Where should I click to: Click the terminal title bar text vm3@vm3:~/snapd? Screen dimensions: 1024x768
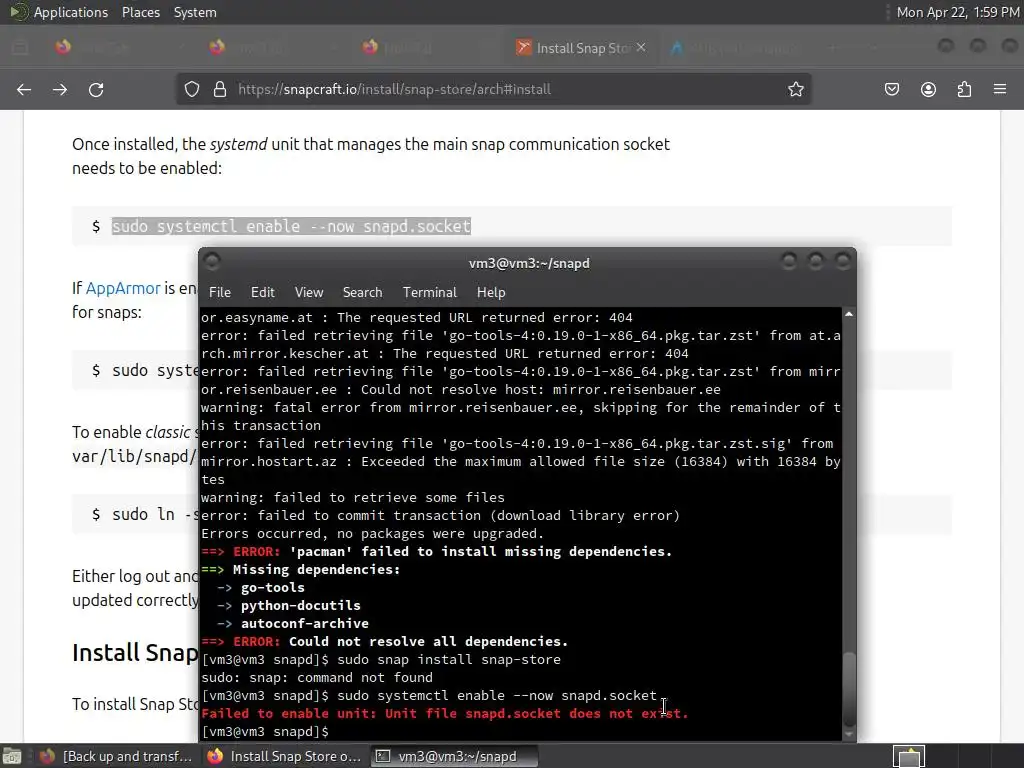529,263
